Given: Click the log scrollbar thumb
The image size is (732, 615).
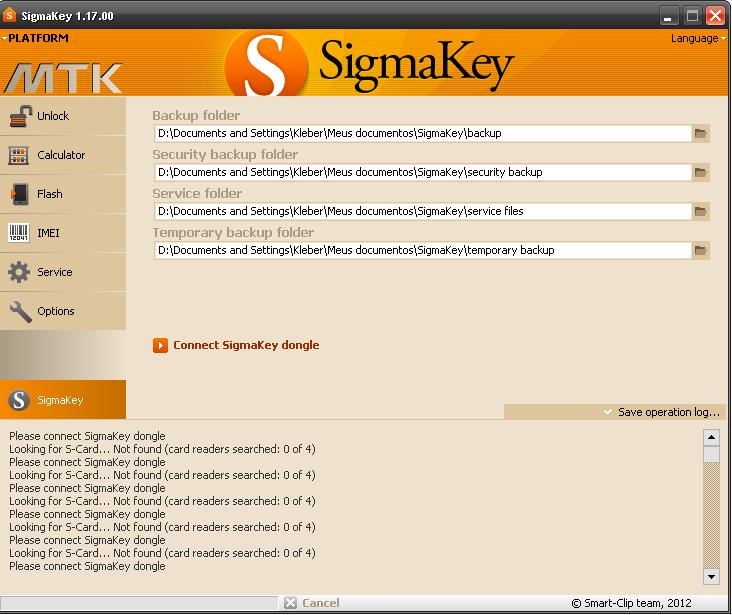Looking at the screenshot, I should [x=711, y=454].
